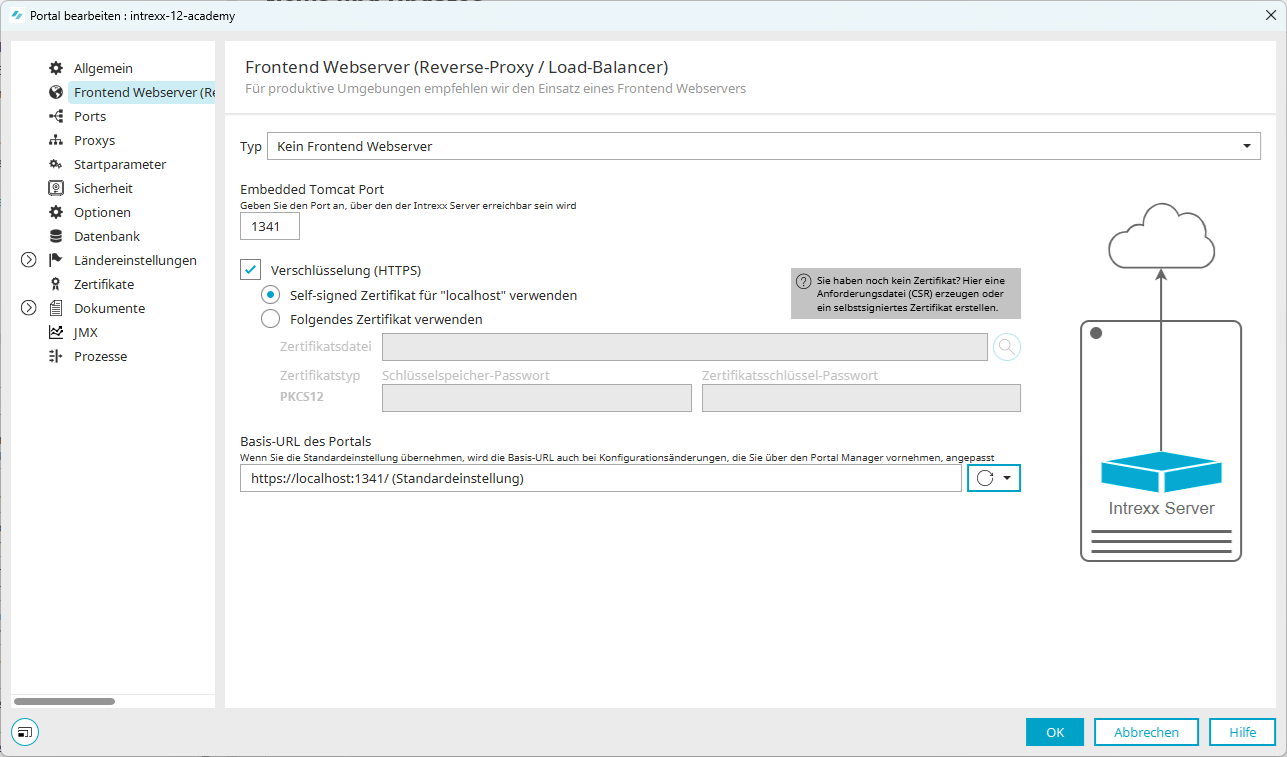Click into the Embedded Tomcat Port field

point(270,227)
